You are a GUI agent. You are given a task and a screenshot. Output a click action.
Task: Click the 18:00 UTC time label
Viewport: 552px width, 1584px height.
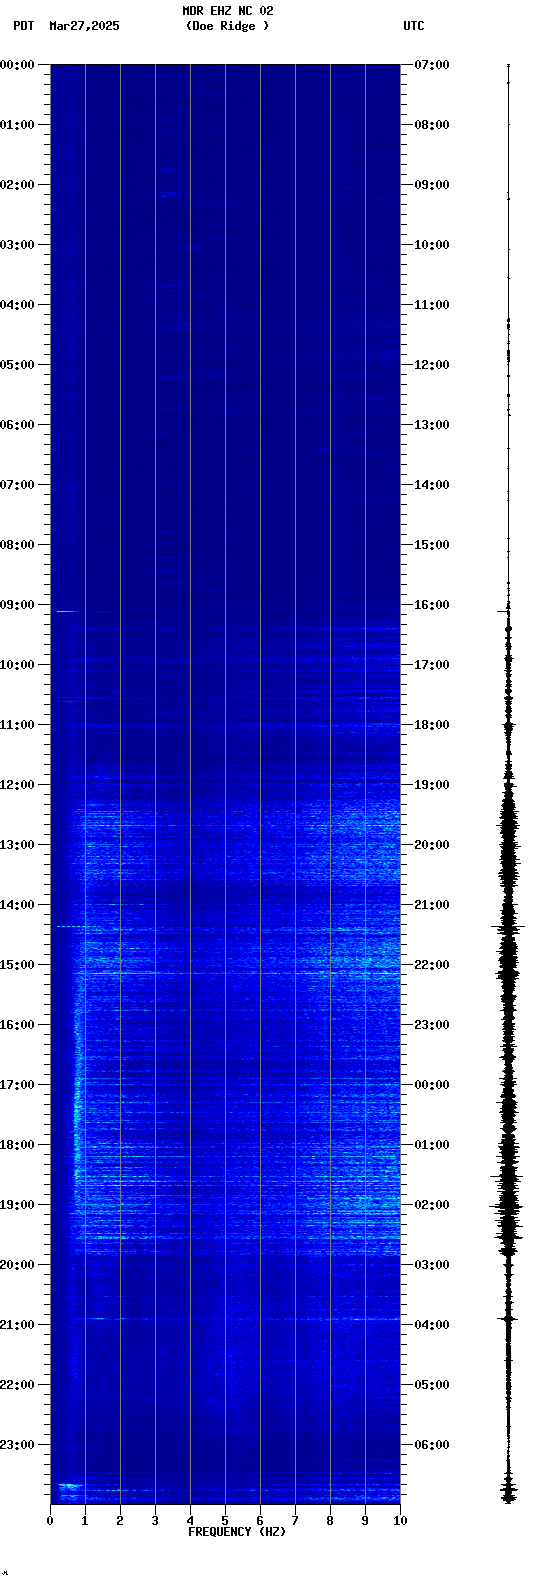(432, 725)
